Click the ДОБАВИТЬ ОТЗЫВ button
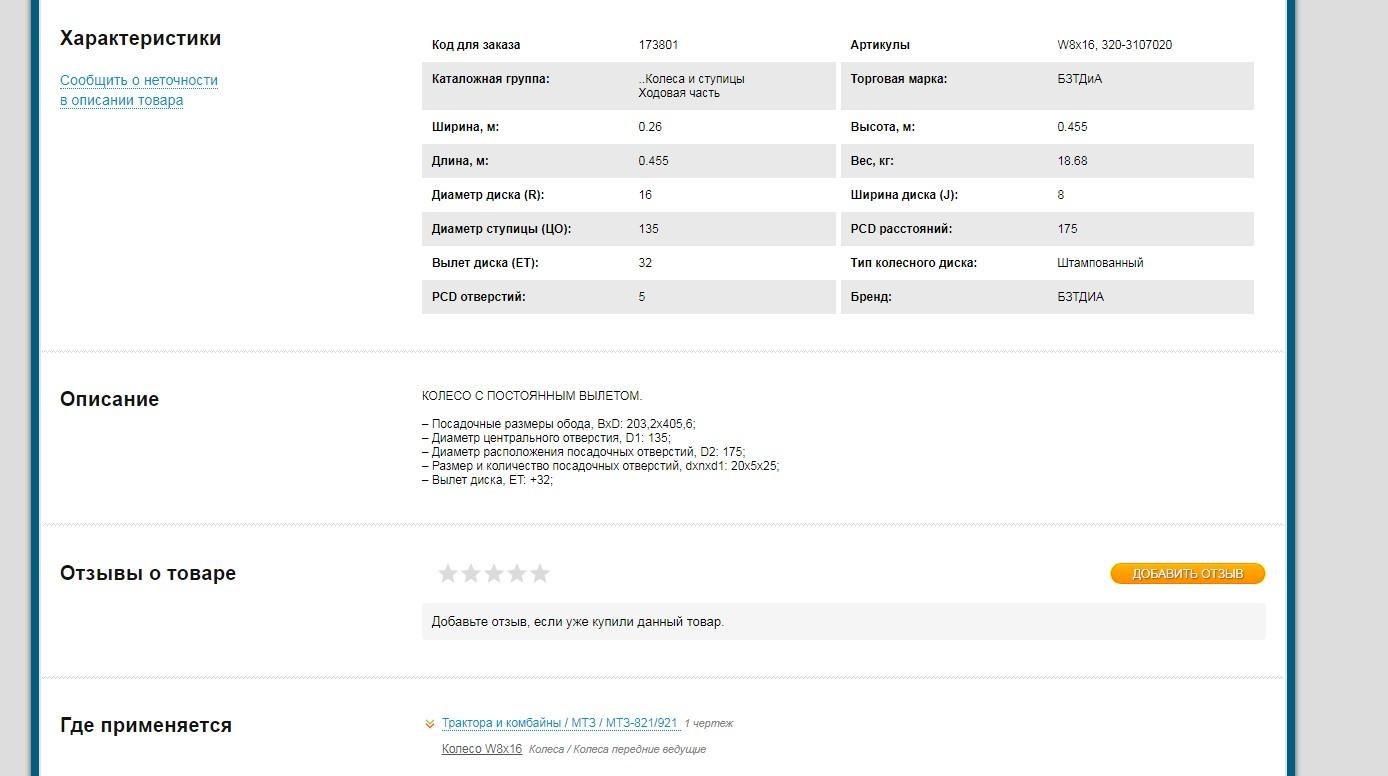1388x776 pixels. 1187,574
